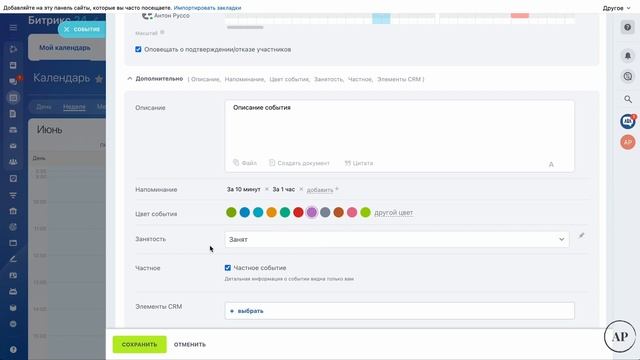Pick the lime green event color

pos(365,212)
